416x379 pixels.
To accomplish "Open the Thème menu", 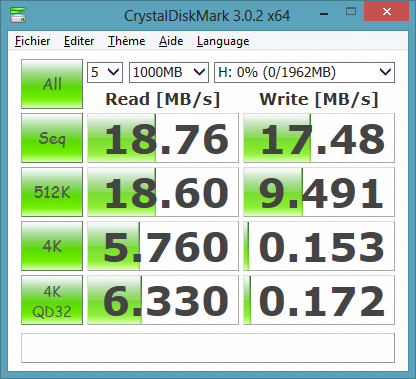I will [x=126, y=41].
